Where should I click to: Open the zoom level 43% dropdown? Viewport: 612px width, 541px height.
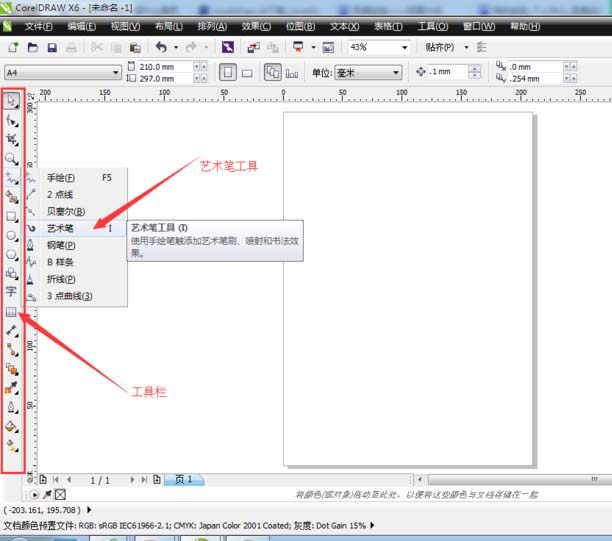coord(405,48)
